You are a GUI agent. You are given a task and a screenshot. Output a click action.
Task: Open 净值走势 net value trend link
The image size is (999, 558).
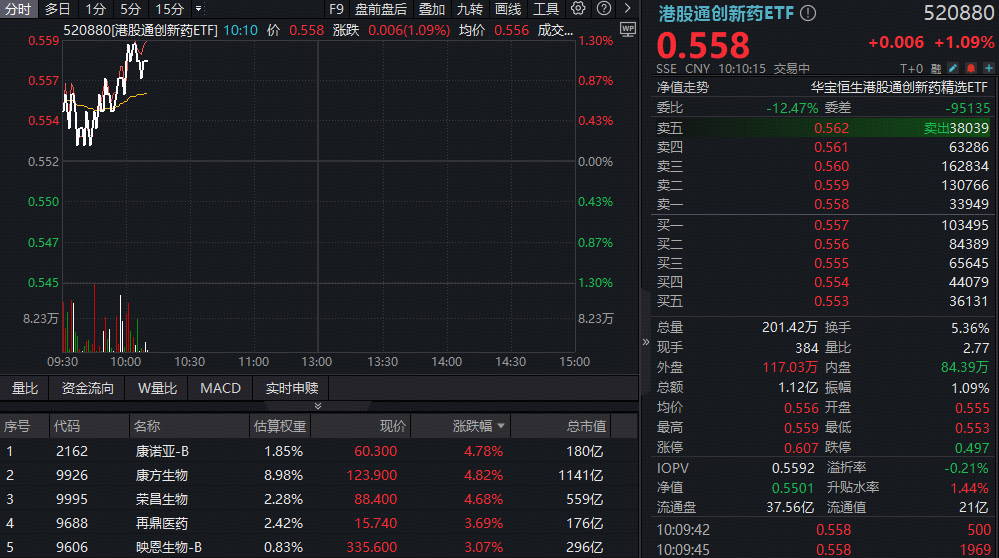(683, 87)
